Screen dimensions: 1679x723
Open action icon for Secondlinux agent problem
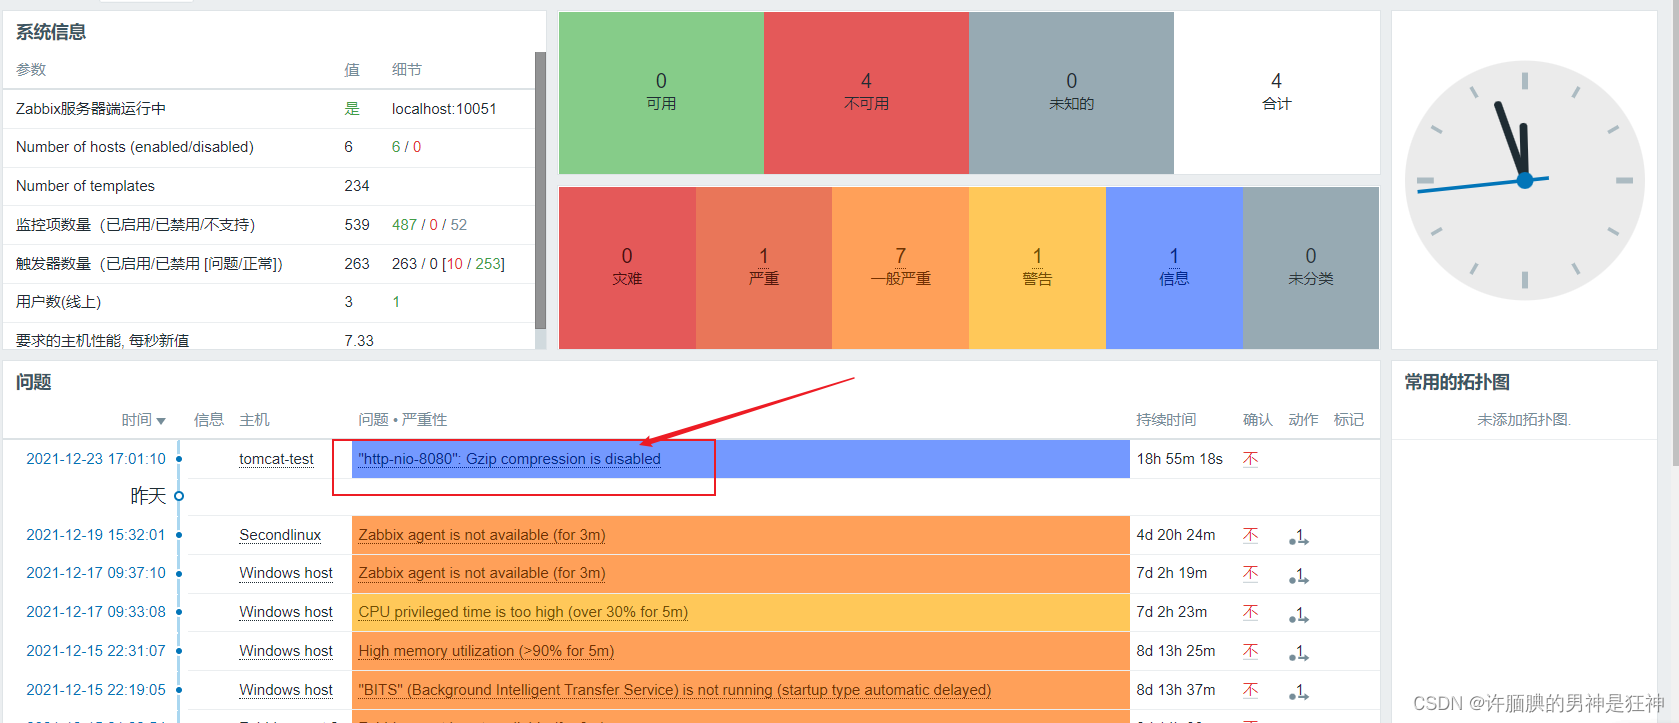click(x=1299, y=538)
